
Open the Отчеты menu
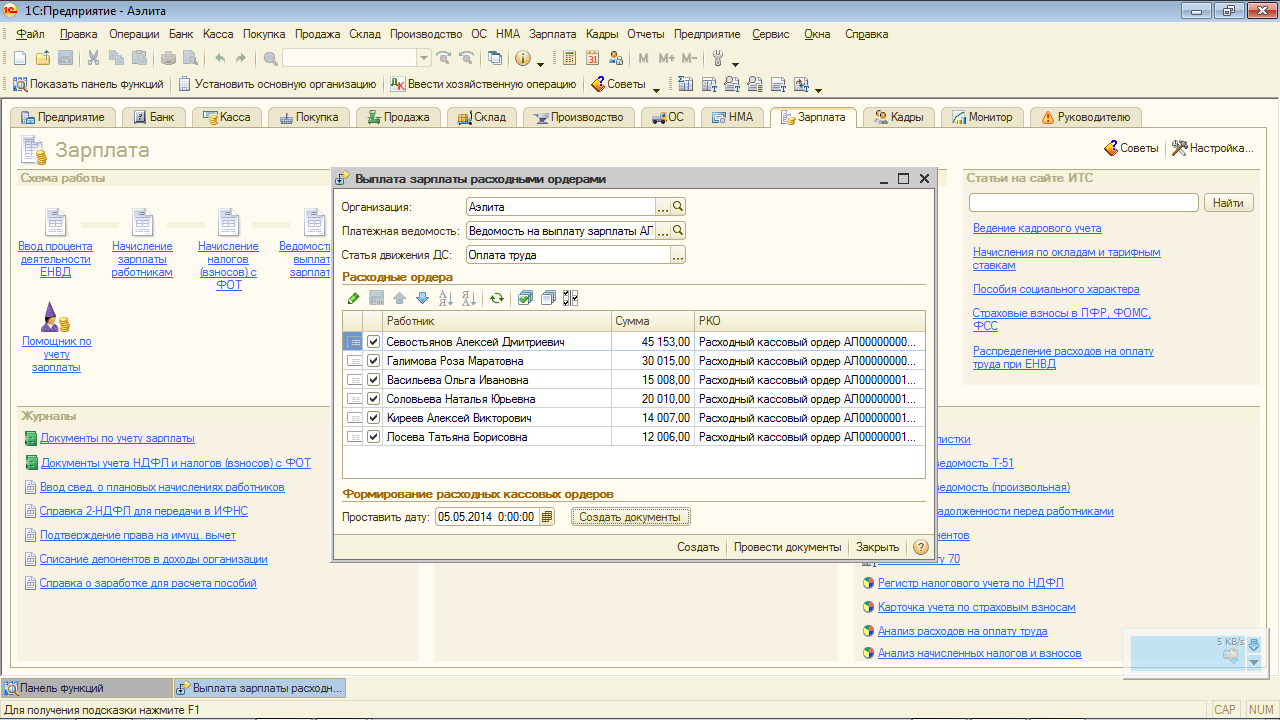pyautogui.click(x=645, y=34)
